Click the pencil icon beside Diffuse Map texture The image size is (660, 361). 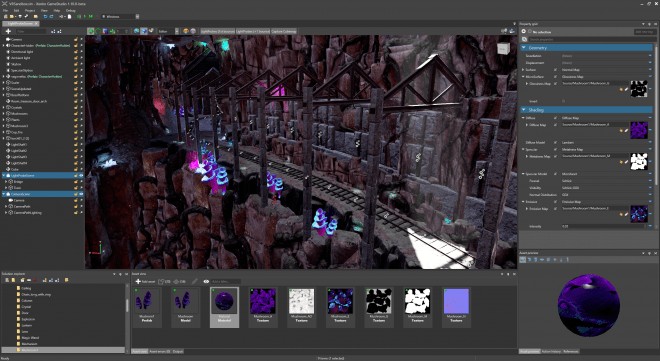click(626, 131)
